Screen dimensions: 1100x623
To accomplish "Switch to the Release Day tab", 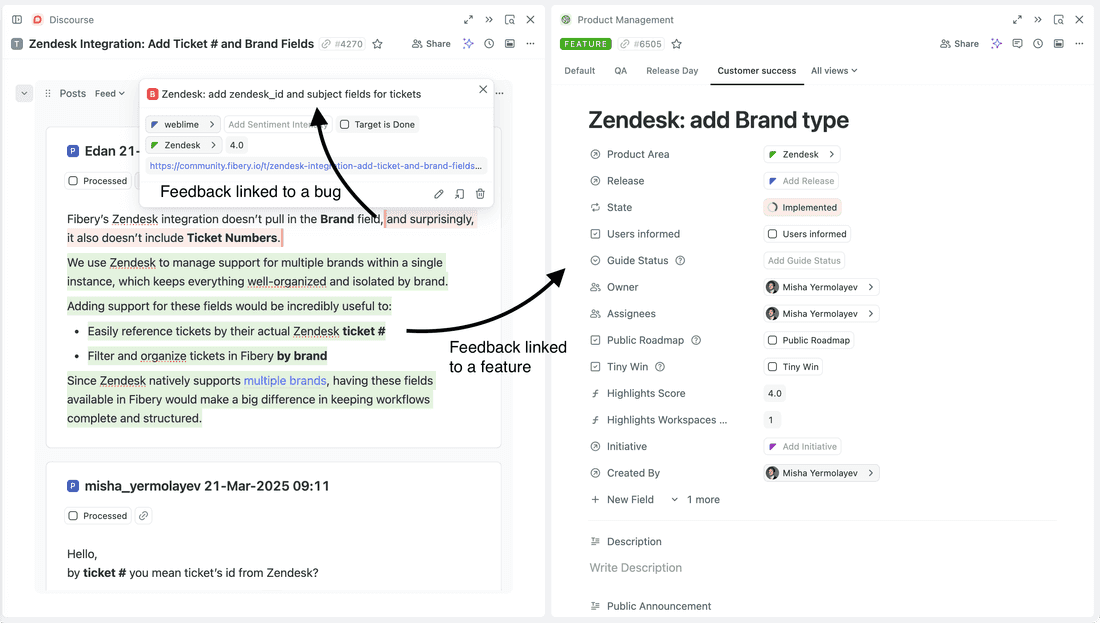I will 674,71.
